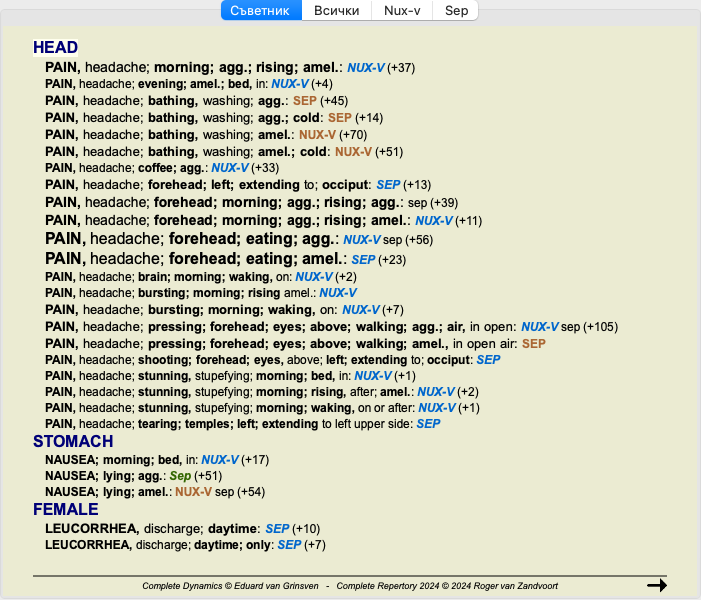Click the HEAD section heading
This screenshot has width=701, height=600.
pyautogui.click(x=55, y=48)
